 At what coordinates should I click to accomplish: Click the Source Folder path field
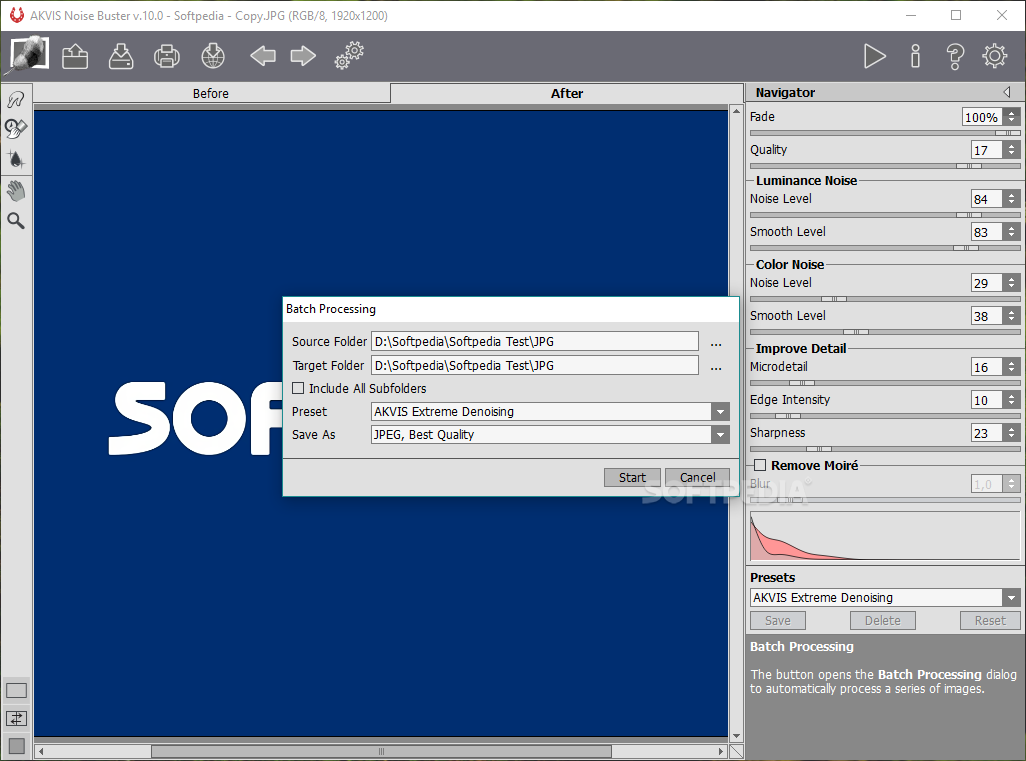point(535,342)
